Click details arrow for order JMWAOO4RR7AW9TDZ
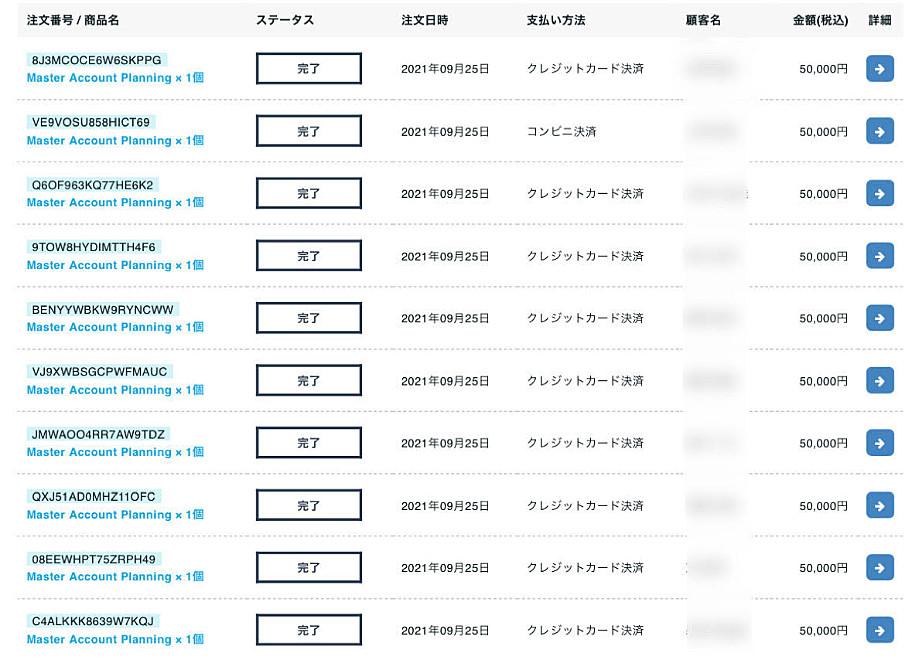Image resolution: width=905 pixels, height=670 pixels. point(880,443)
